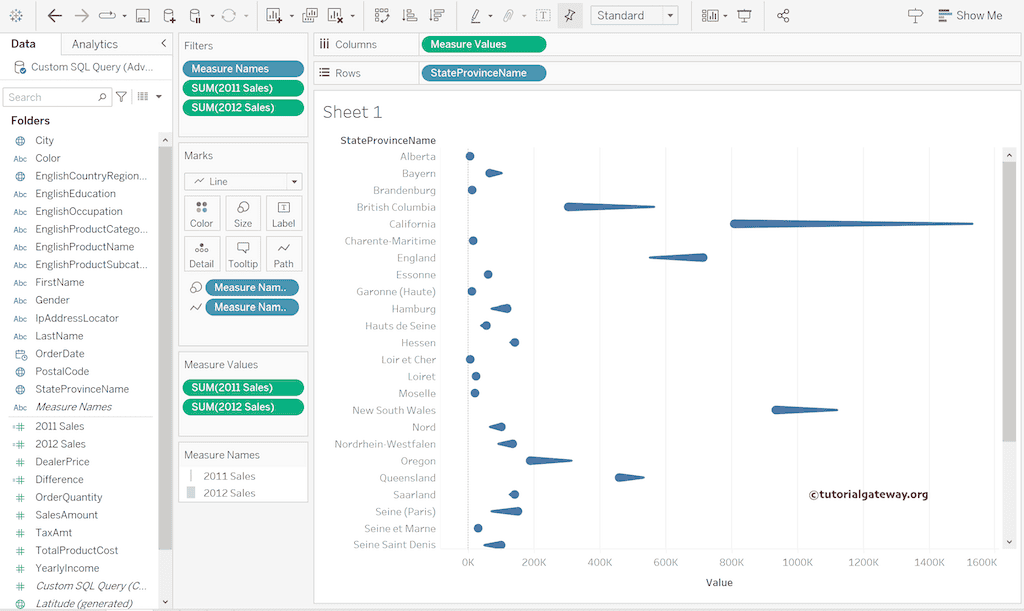Switch to the Analytics tab
The image size is (1024, 611).
point(95,44)
